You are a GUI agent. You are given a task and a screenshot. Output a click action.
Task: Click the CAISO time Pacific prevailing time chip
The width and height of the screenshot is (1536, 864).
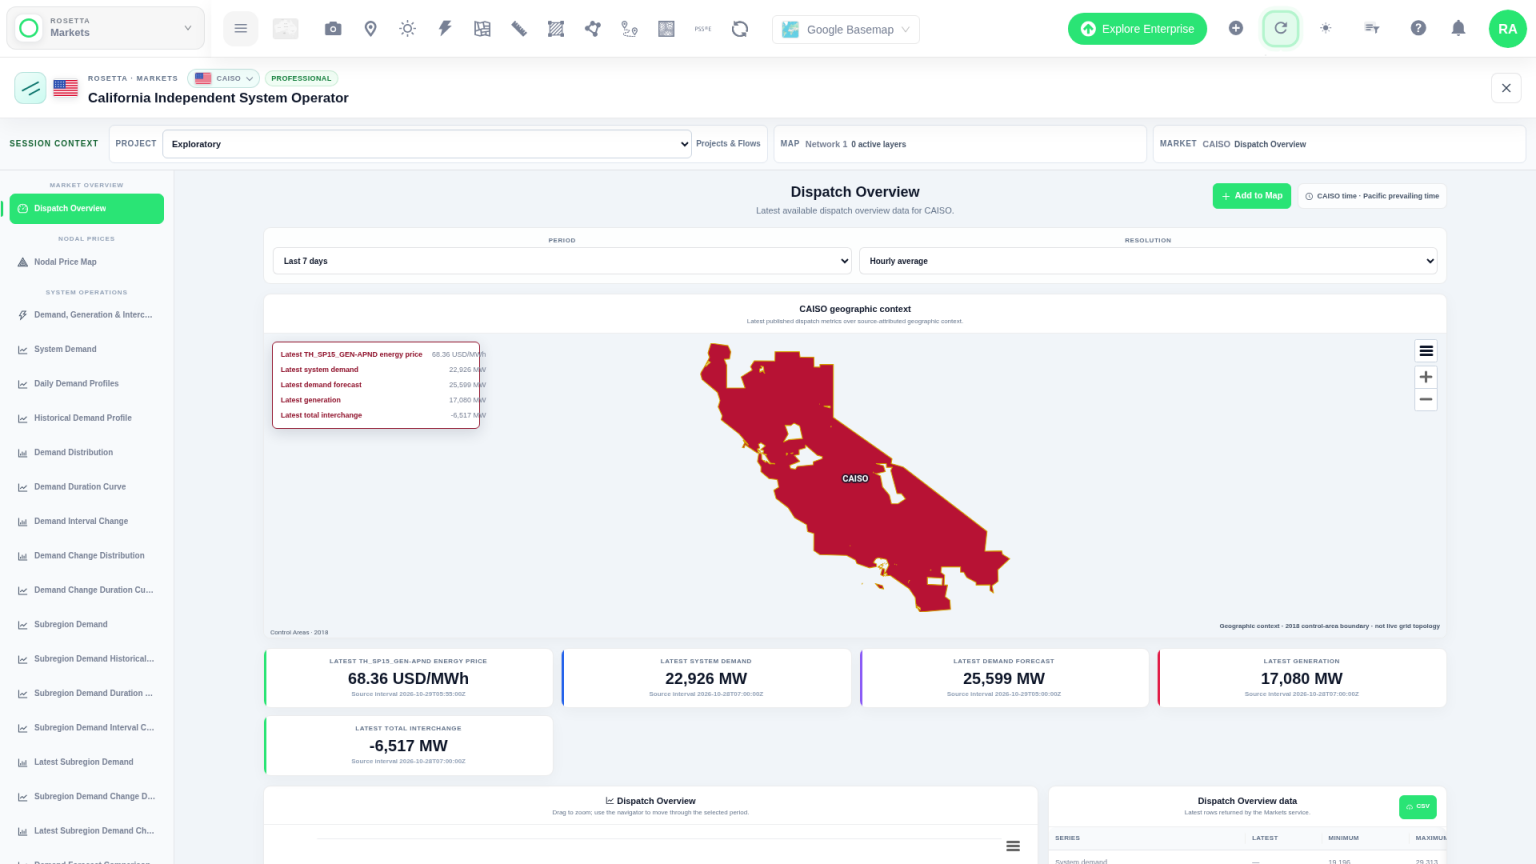pos(1372,196)
